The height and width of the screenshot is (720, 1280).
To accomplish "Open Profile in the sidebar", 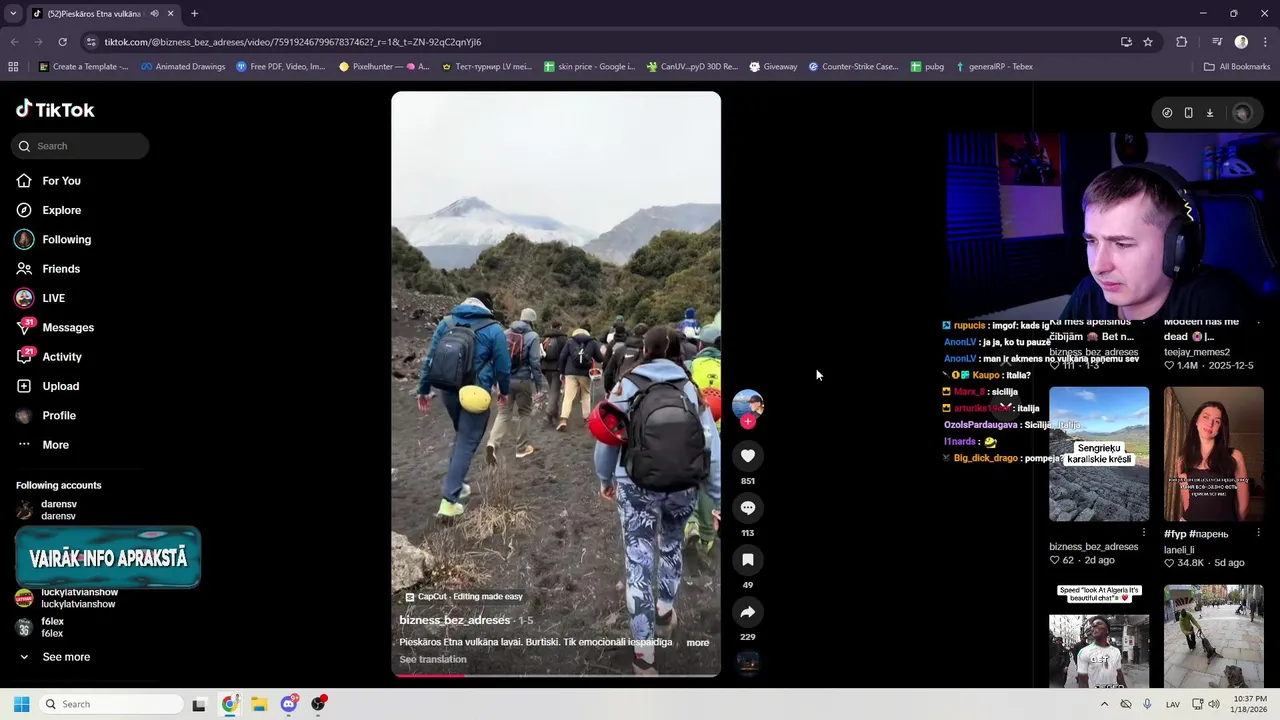I will [x=58, y=416].
